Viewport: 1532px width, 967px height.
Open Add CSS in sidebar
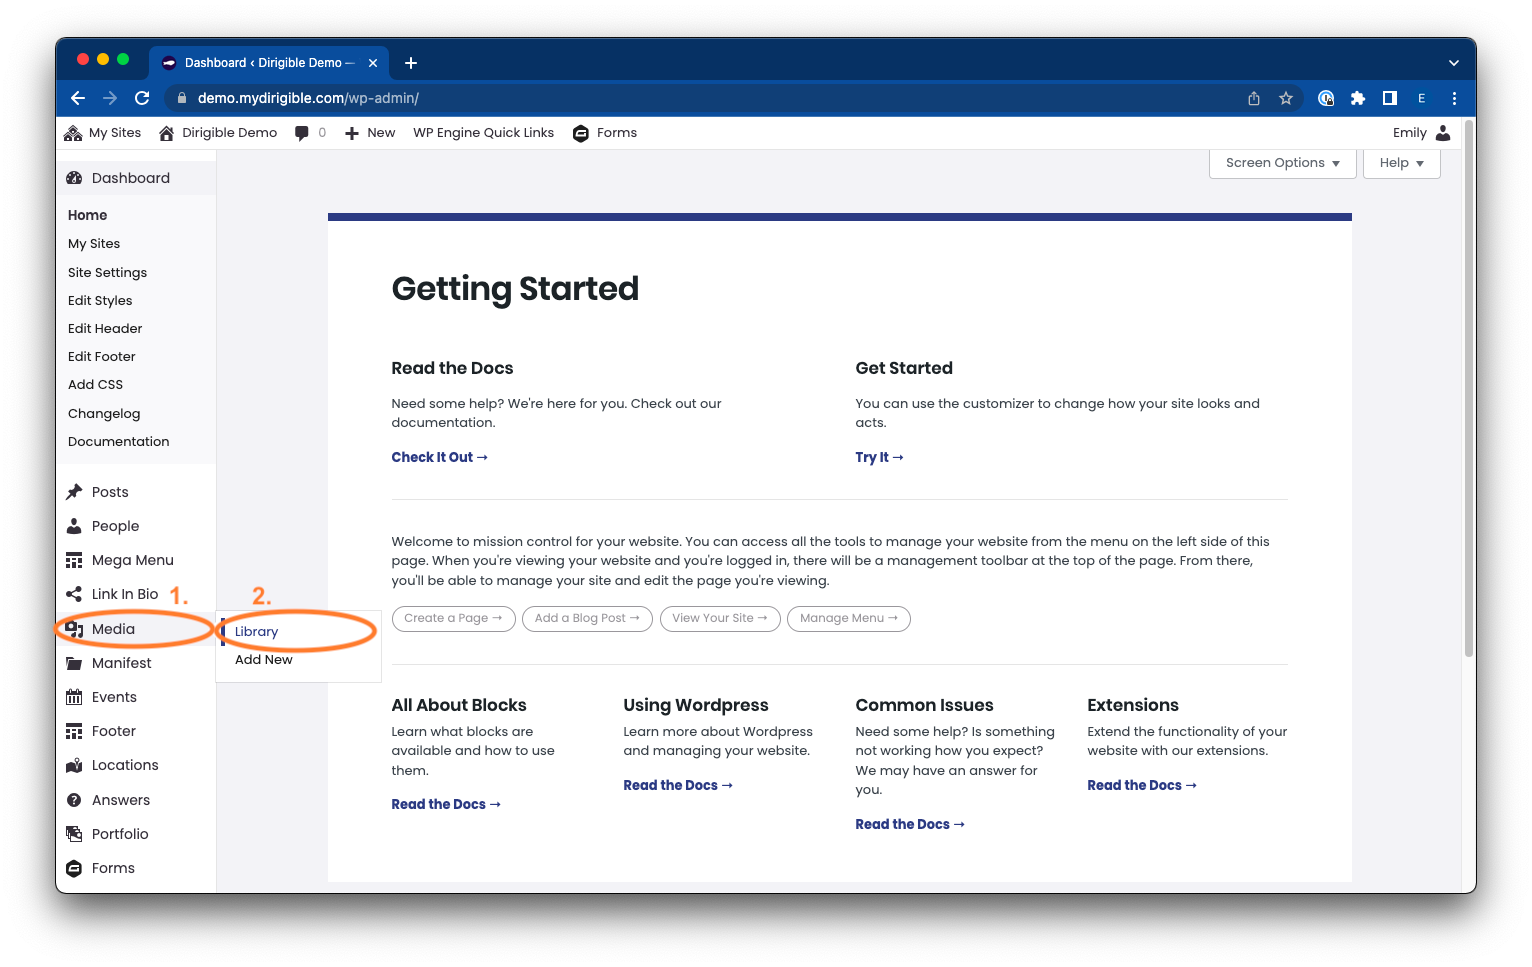[x=95, y=384]
